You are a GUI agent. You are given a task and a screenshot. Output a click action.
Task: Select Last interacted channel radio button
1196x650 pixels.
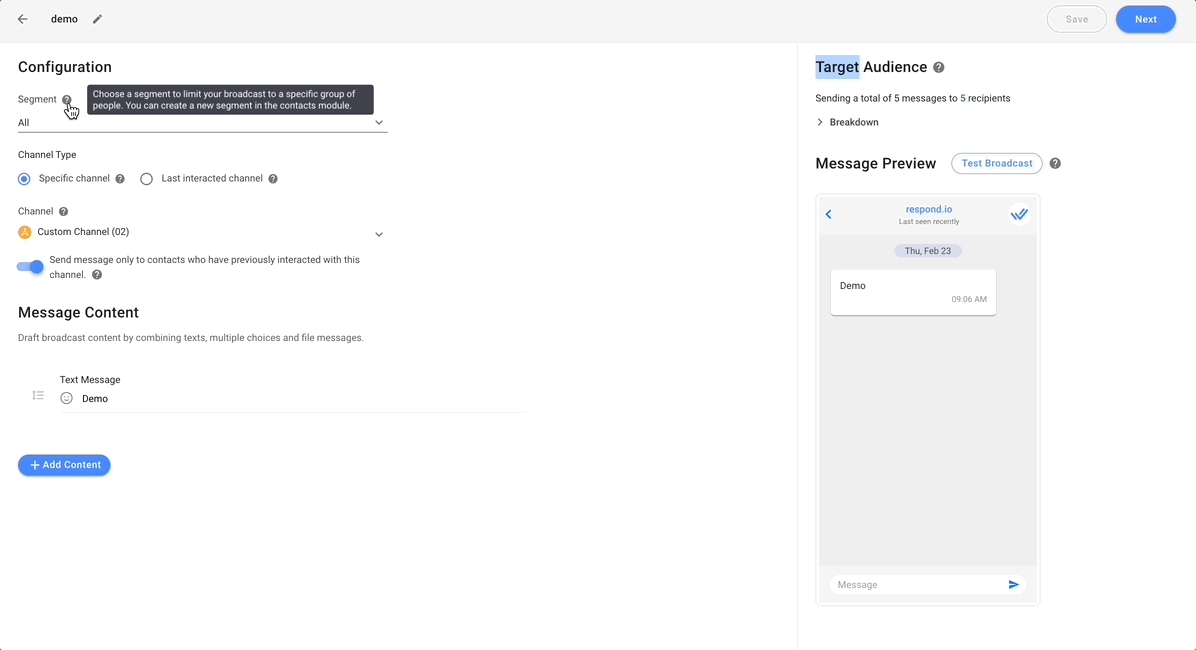147,179
